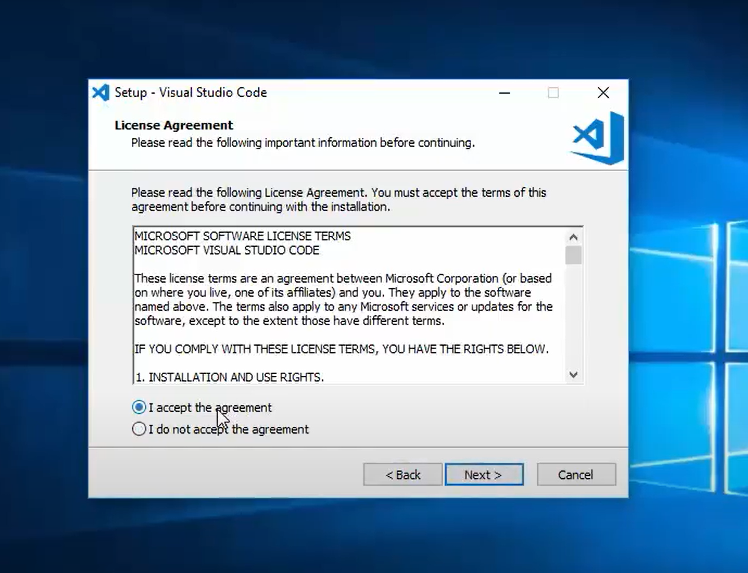Click the 'These license terms are an agreement' paragraph

point(343,299)
